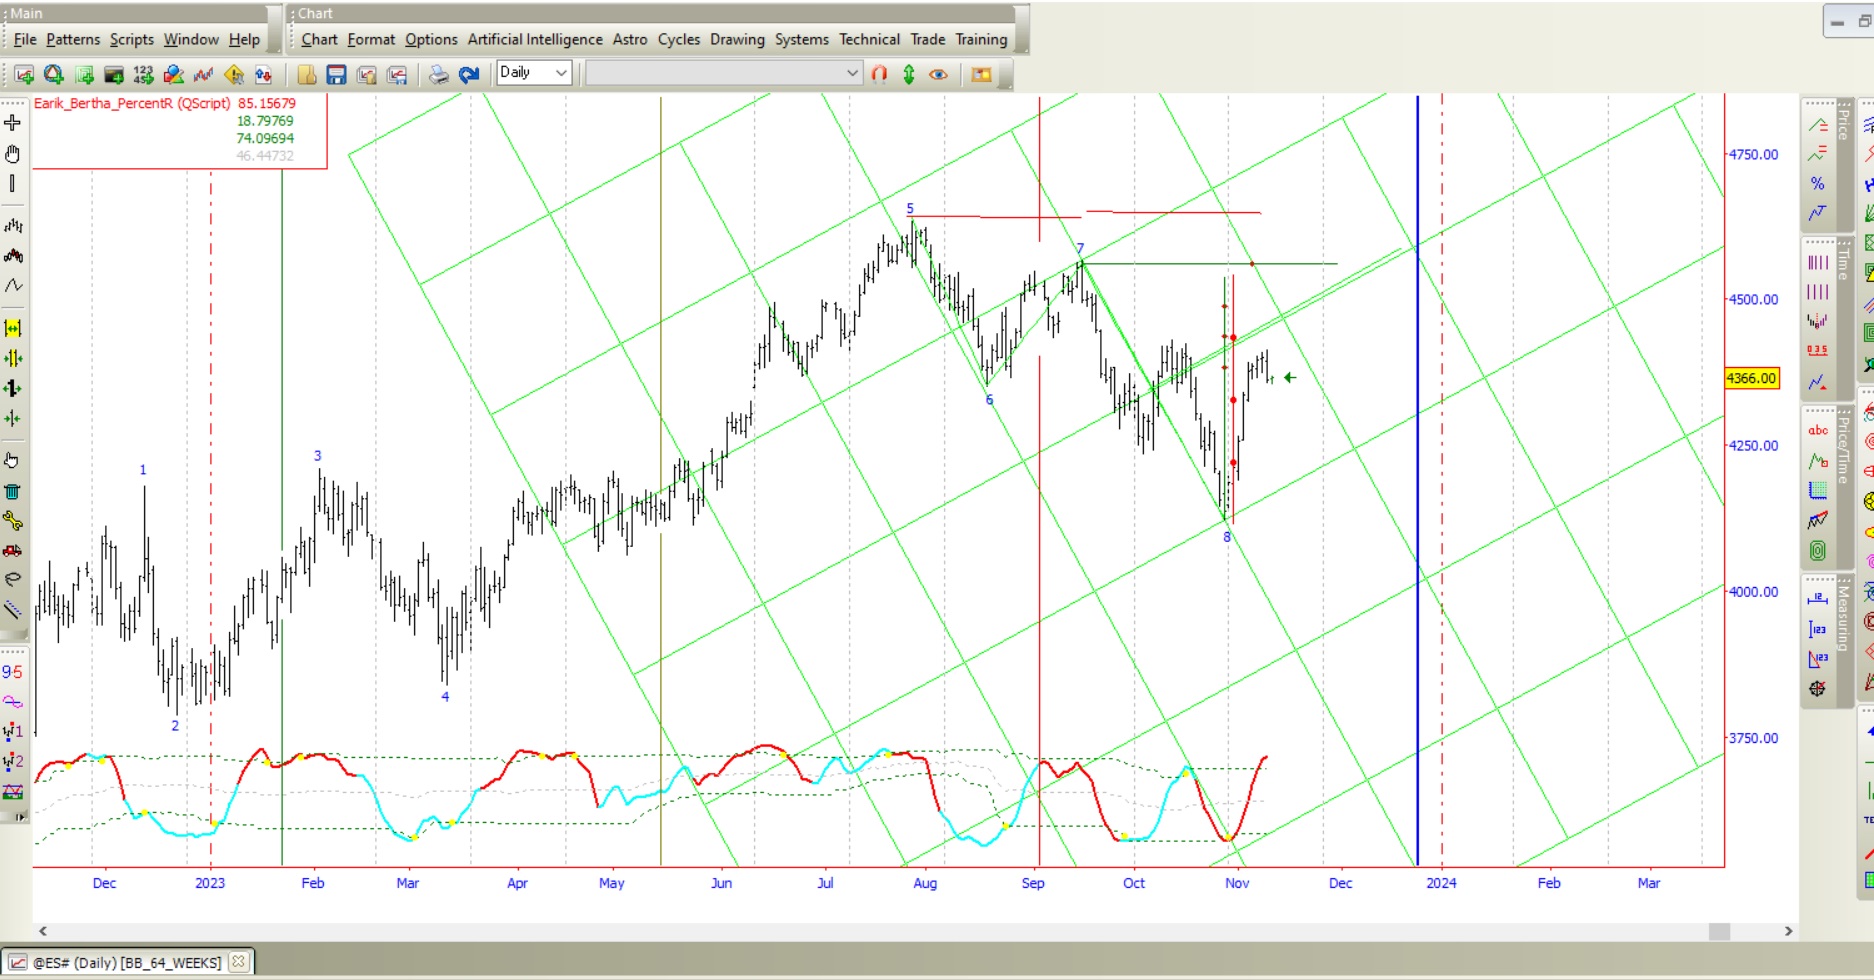Click the wave label 8 at the low

(x=1227, y=537)
